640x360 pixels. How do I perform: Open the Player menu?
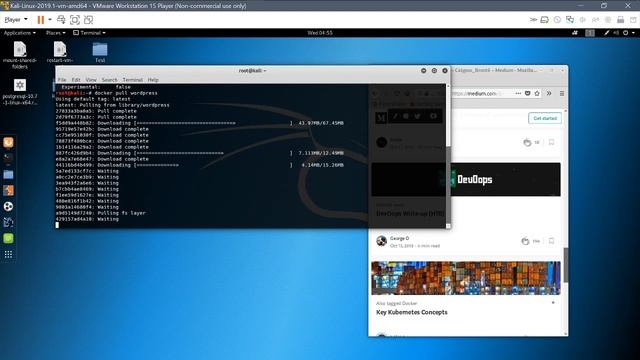pos(16,20)
